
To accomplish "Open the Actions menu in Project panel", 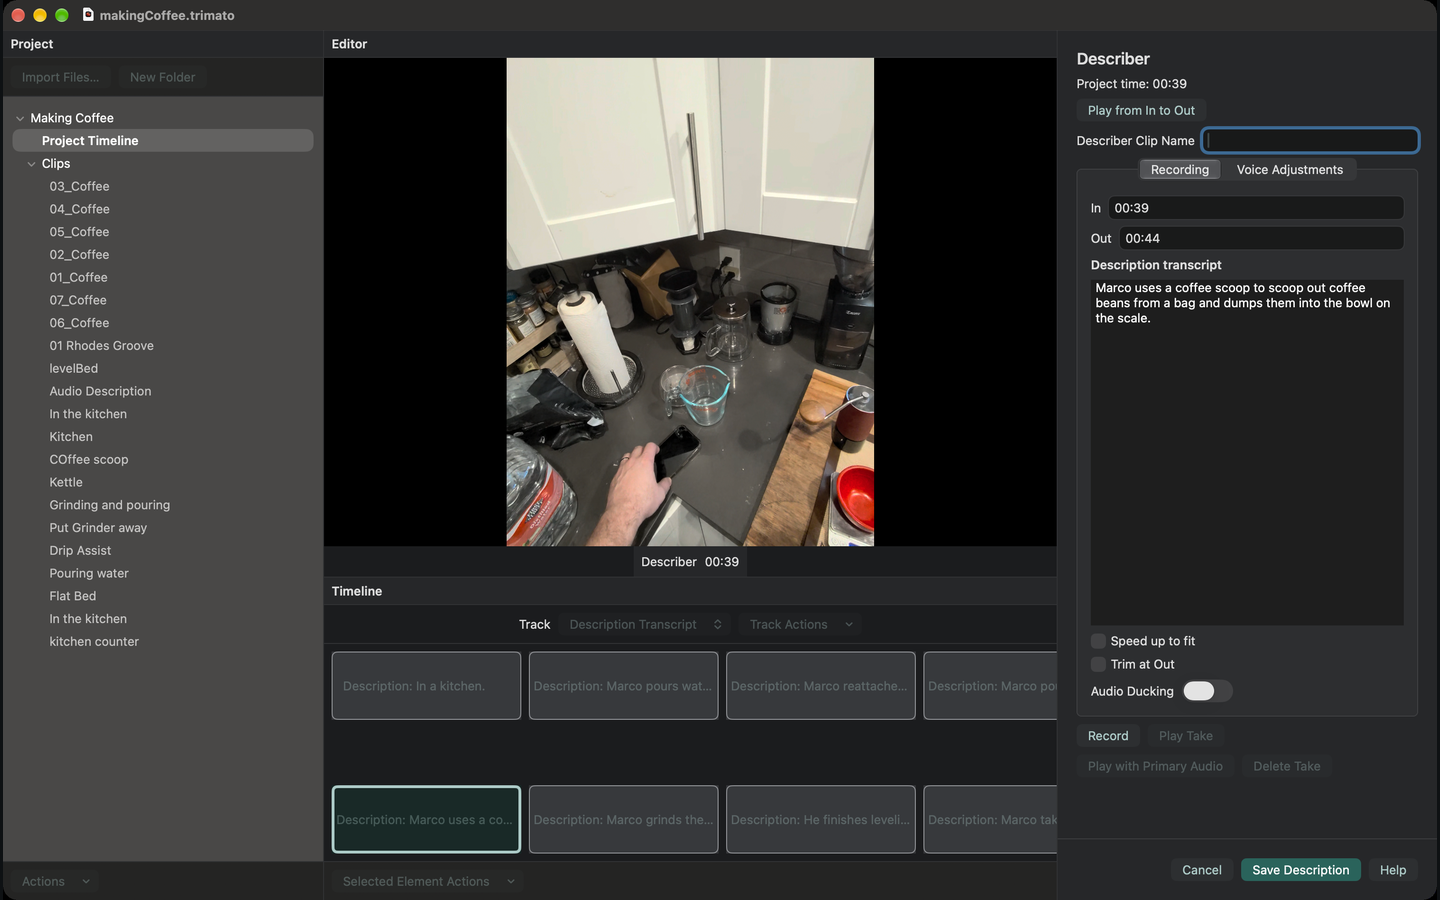I will (56, 881).
